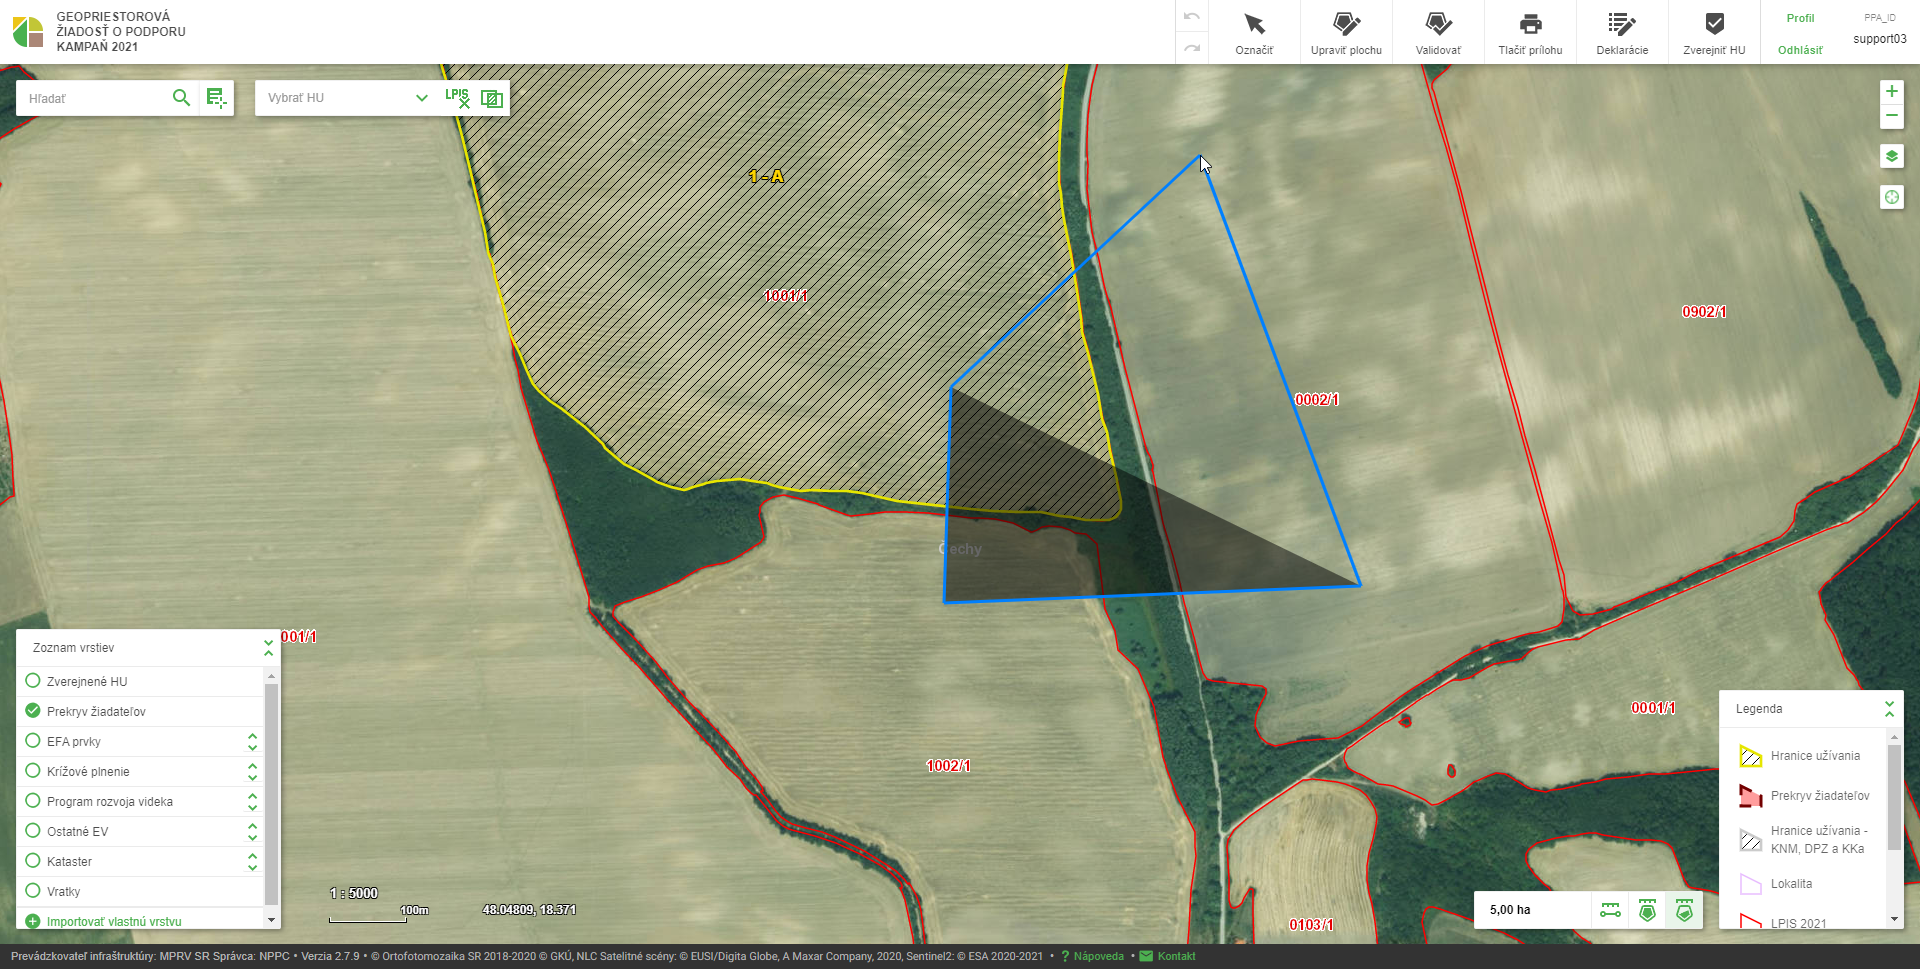Open the Vybrať HU dropdown
Image resolution: width=1920 pixels, height=969 pixels.
pyautogui.click(x=348, y=97)
